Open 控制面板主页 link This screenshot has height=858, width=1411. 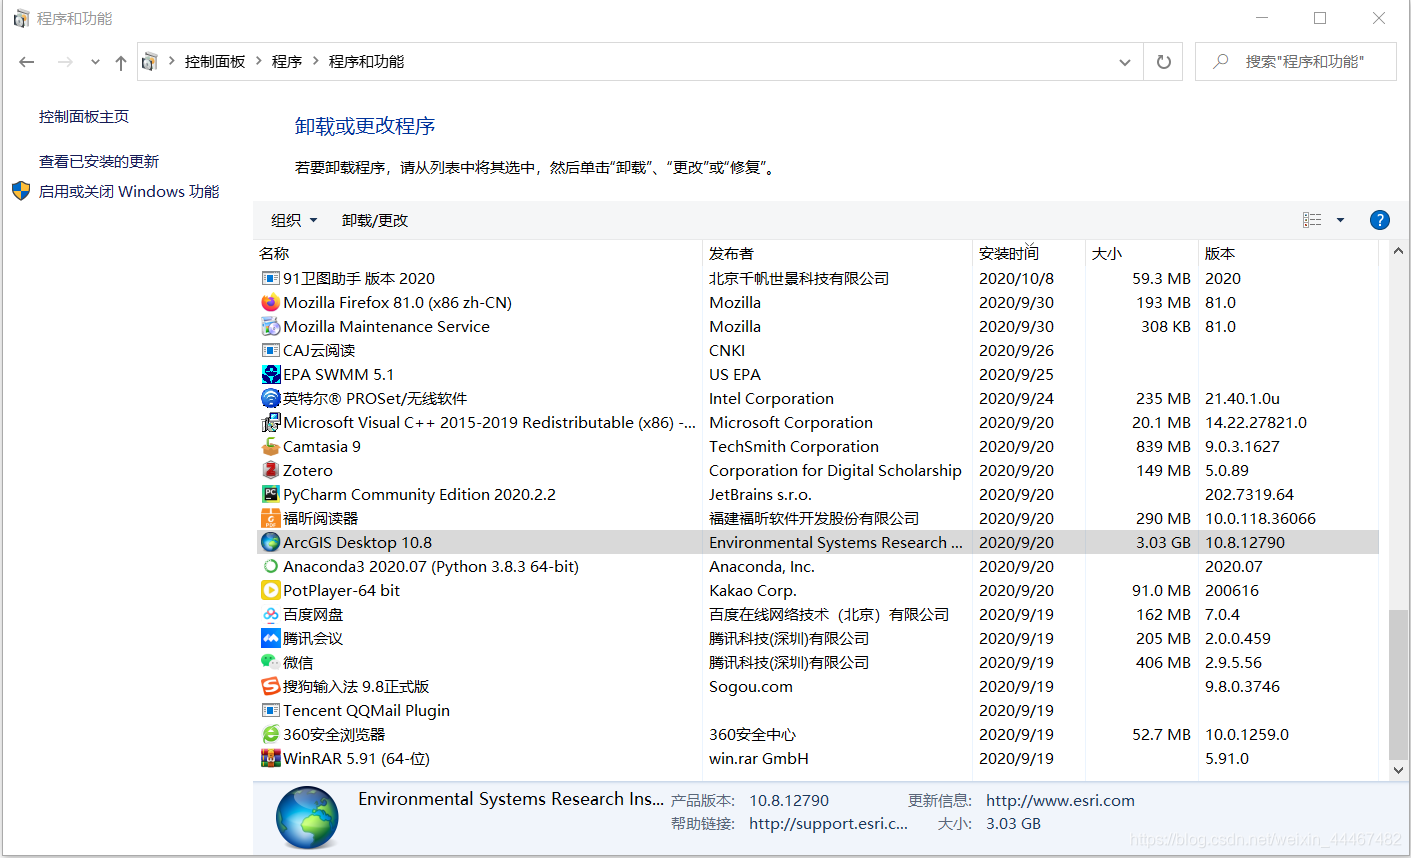tap(84, 116)
